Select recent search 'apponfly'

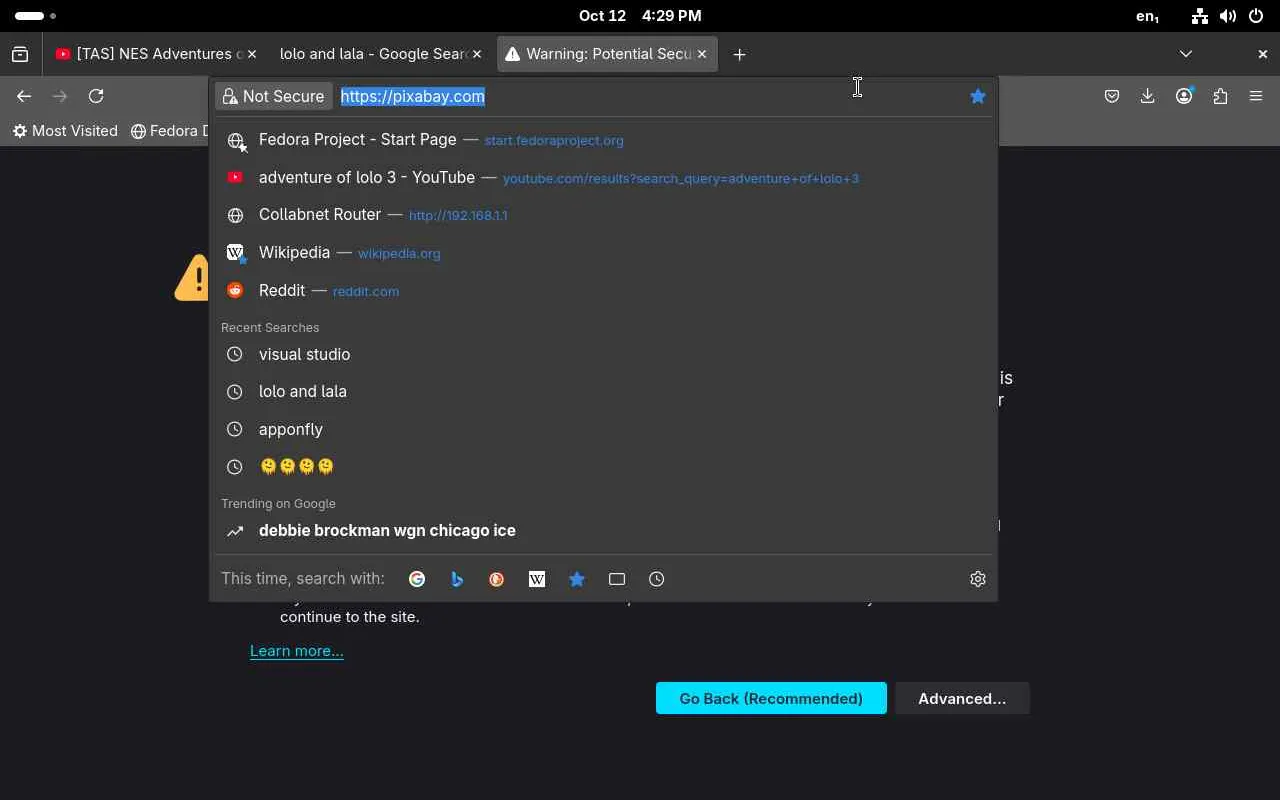pyautogui.click(x=603, y=429)
